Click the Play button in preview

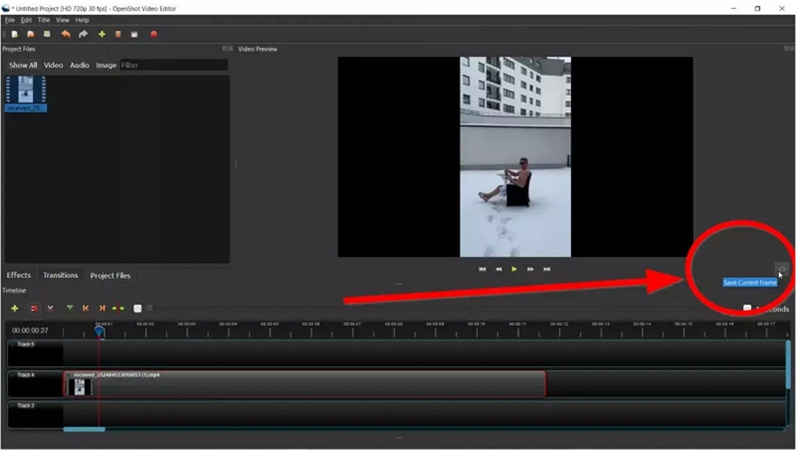point(514,269)
